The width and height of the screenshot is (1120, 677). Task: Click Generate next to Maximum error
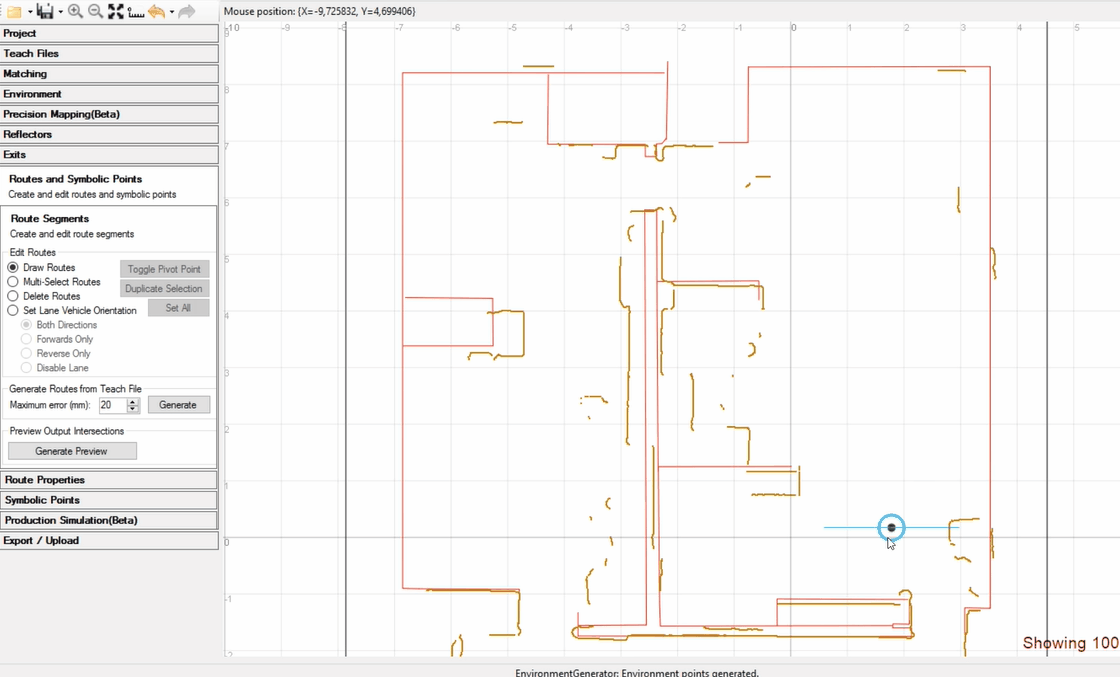[178, 405]
